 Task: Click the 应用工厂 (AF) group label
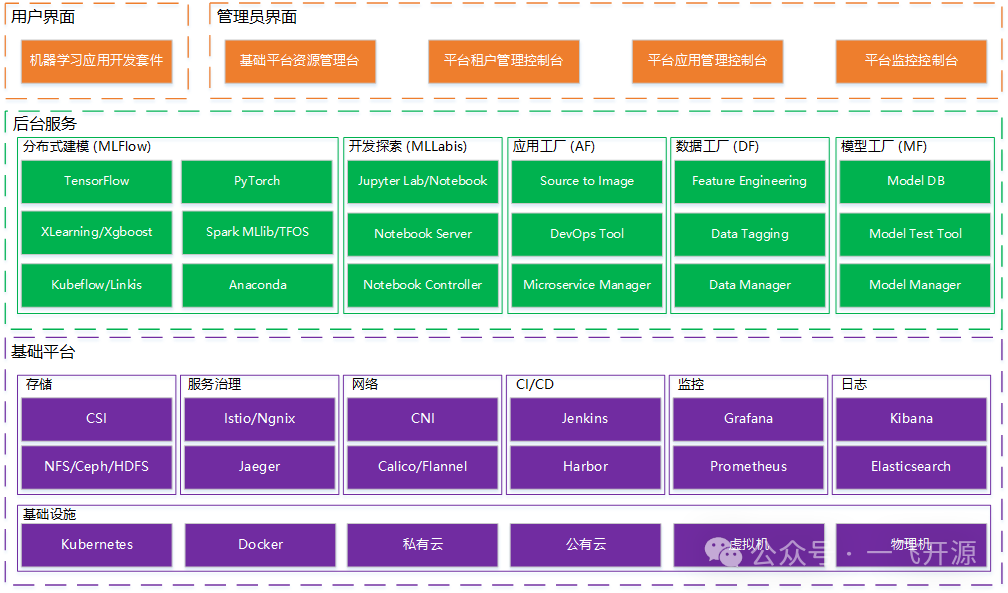pyautogui.click(x=554, y=147)
